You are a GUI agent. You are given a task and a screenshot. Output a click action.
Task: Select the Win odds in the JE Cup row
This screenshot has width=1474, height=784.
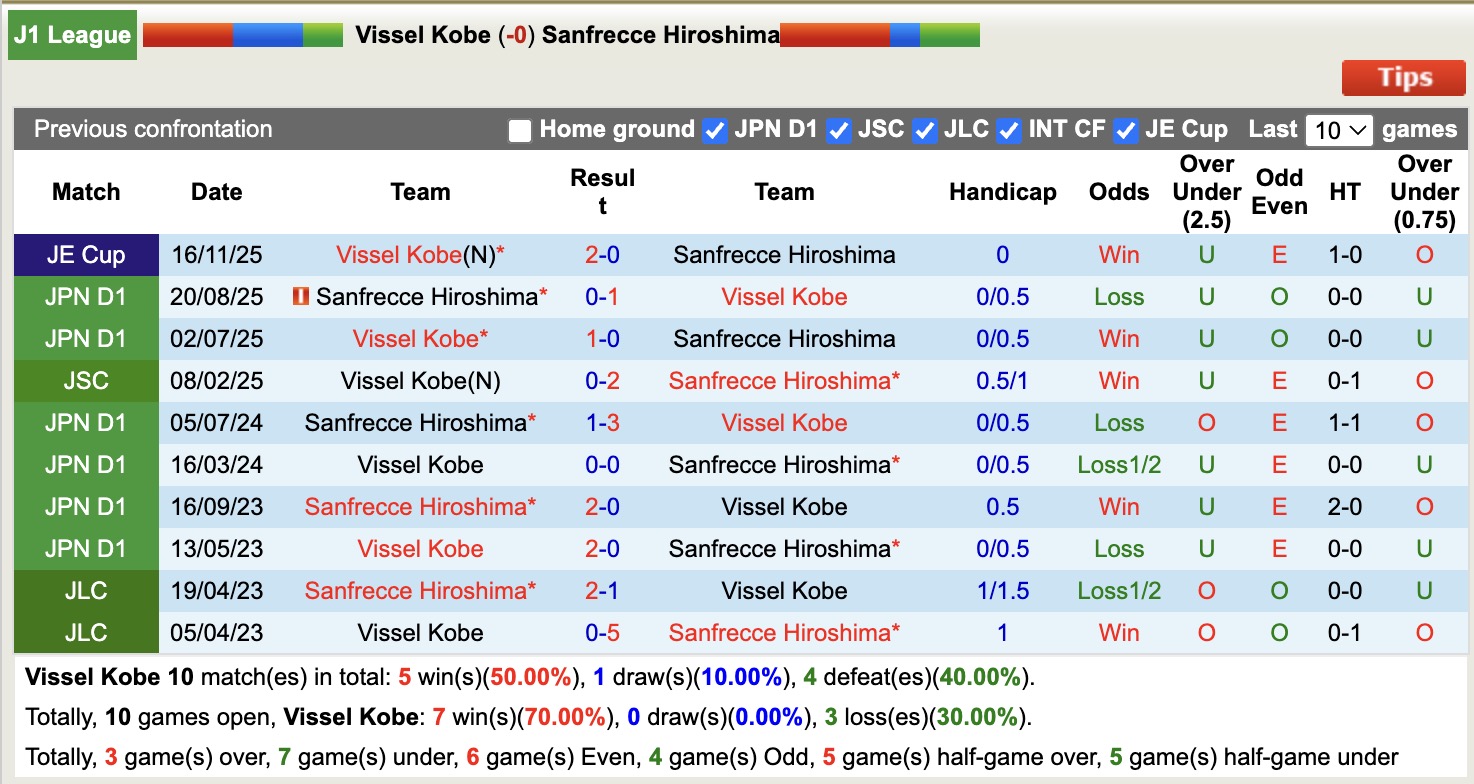[1118, 254]
